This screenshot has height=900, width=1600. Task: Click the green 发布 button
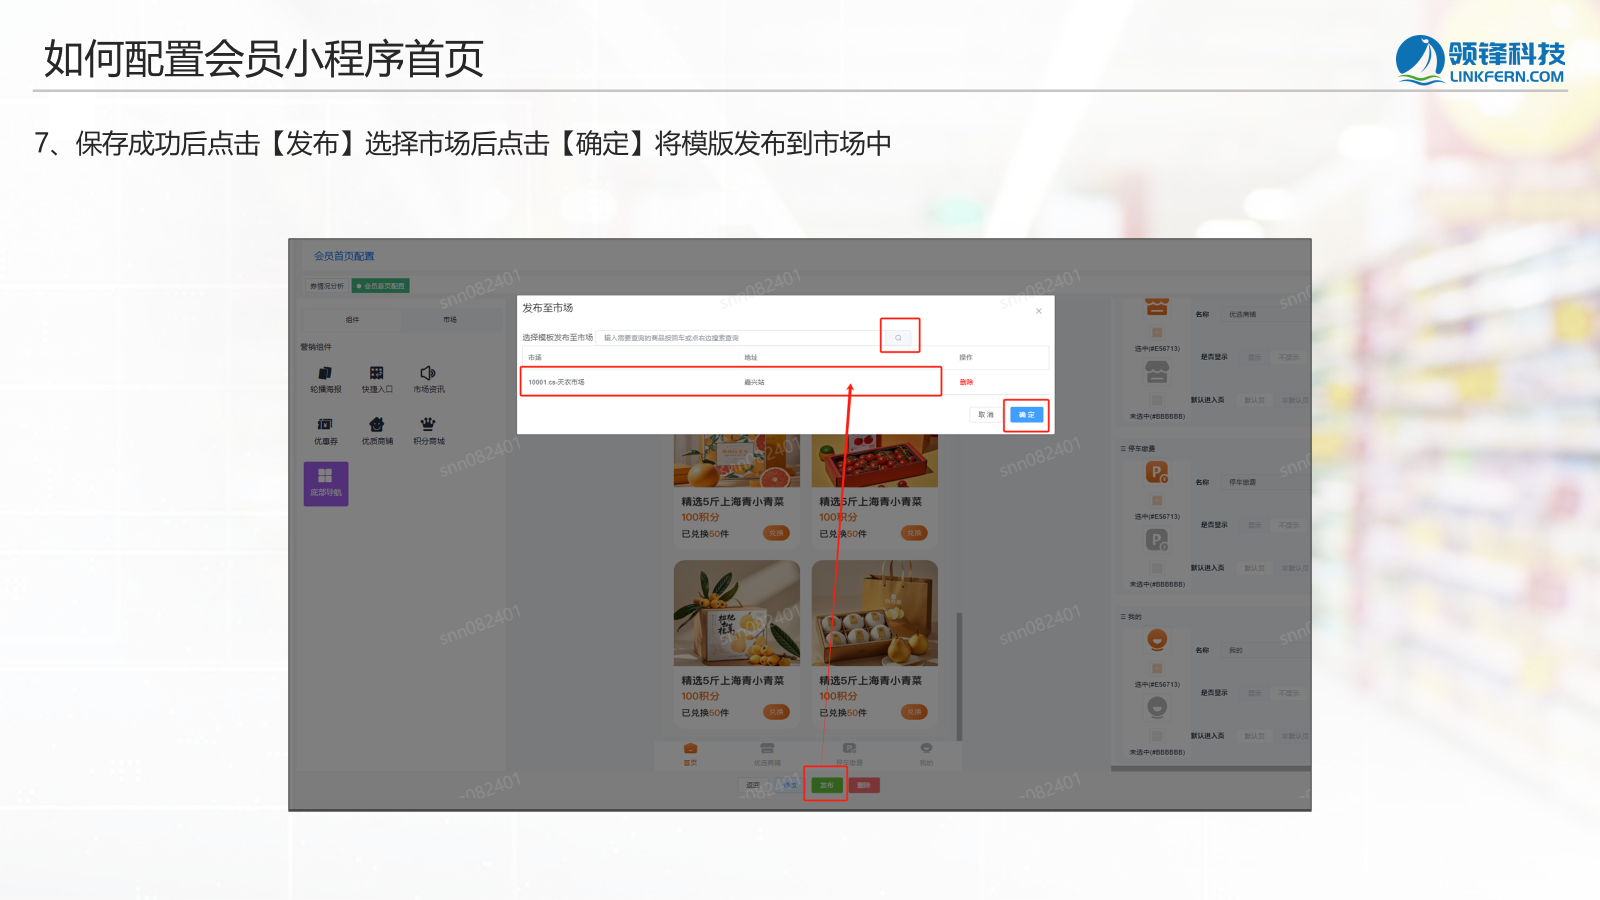coord(827,785)
